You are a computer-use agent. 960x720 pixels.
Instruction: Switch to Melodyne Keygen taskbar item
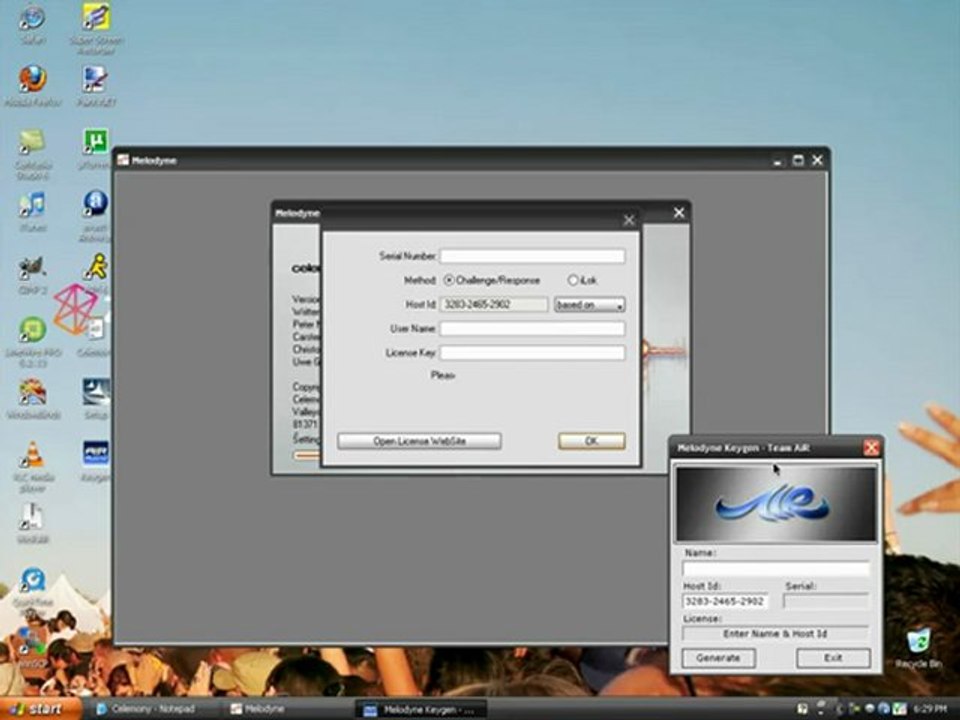pyautogui.click(x=421, y=710)
